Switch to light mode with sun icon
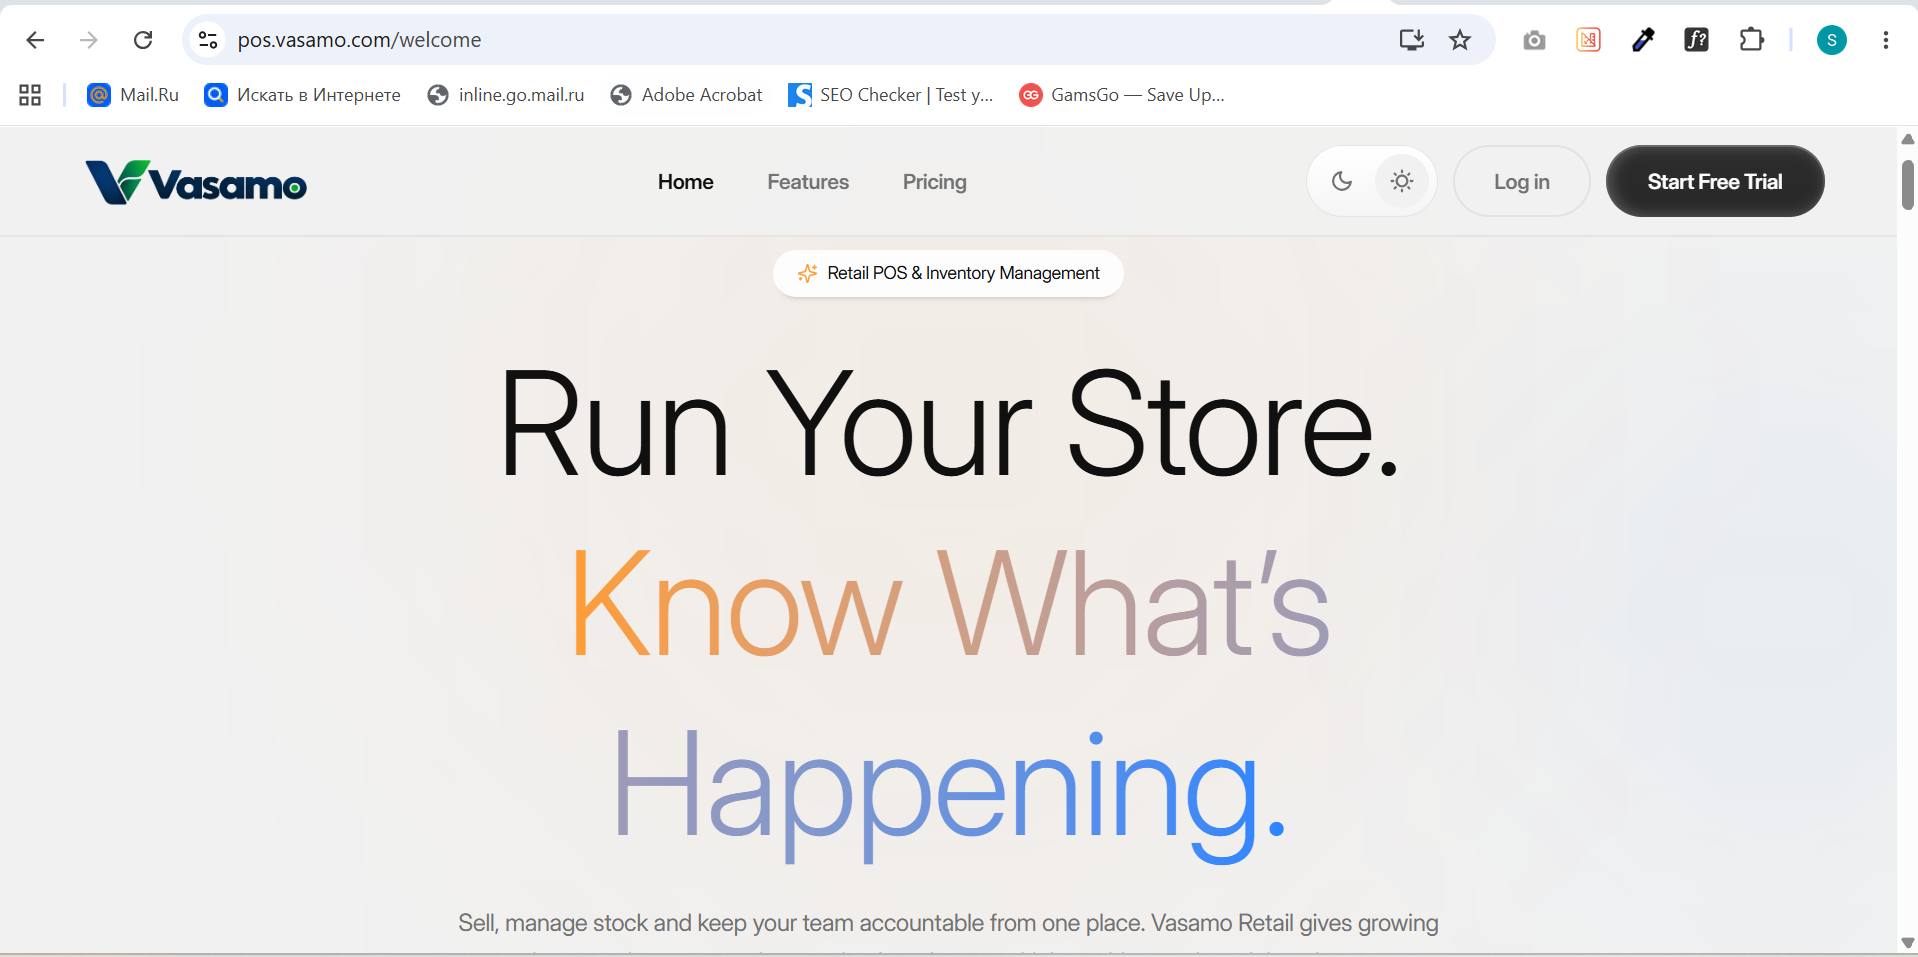This screenshot has height=957, width=1918. 1402,181
